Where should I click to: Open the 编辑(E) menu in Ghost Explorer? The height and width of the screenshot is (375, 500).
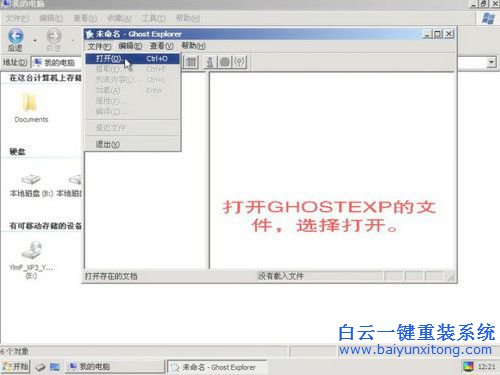coord(130,46)
